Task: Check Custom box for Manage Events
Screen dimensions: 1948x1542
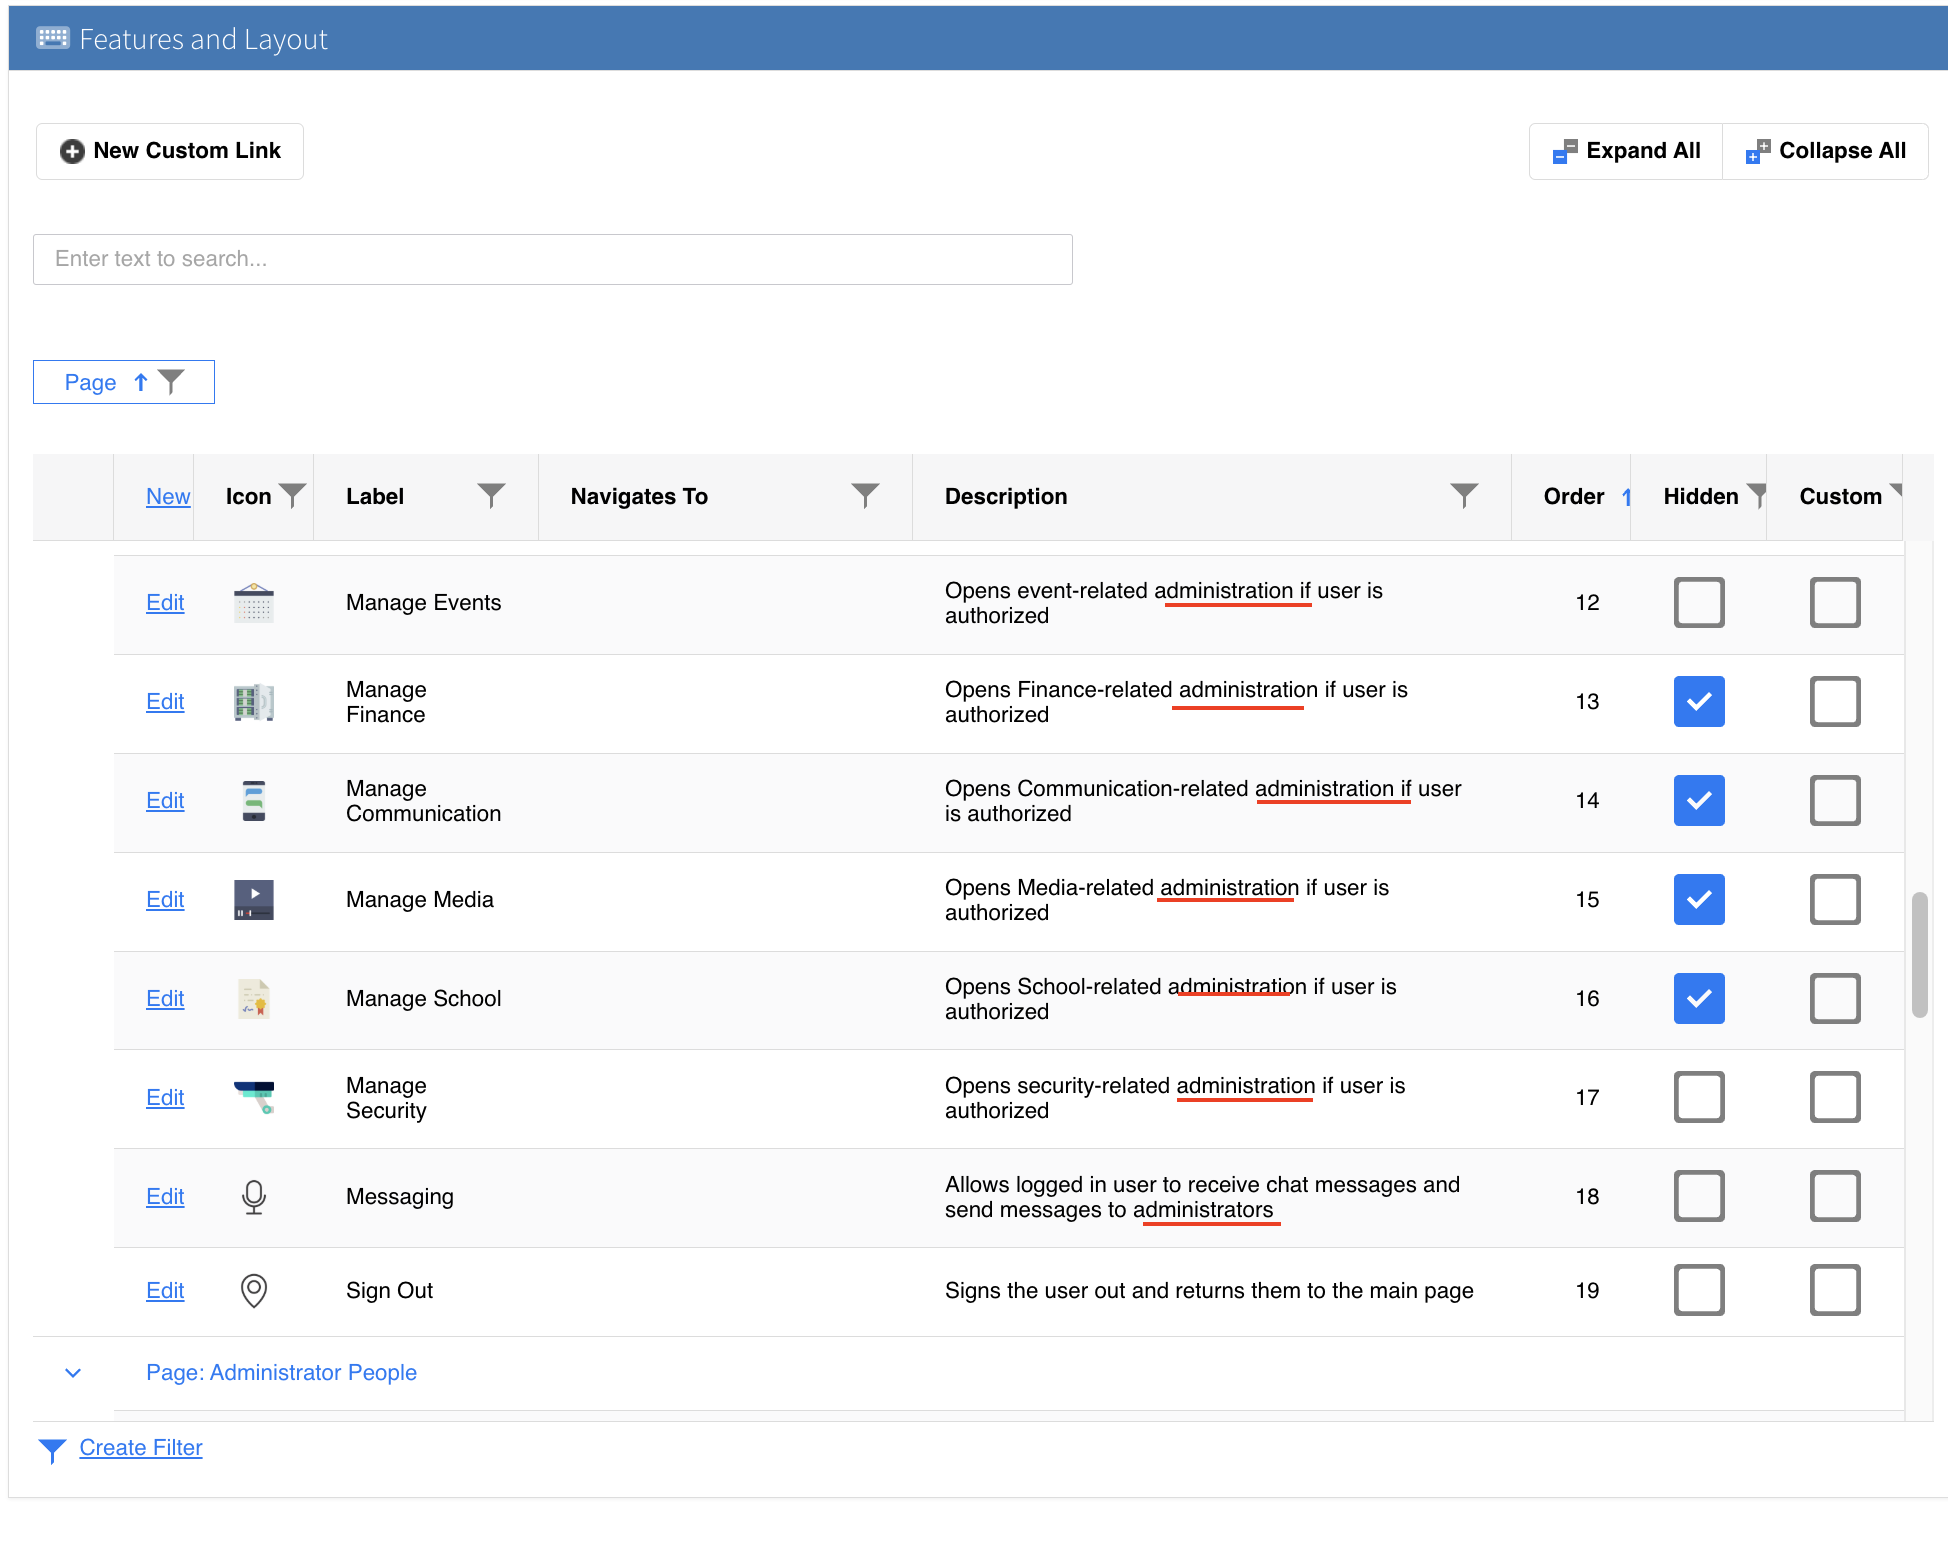Action: pos(1835,603)
